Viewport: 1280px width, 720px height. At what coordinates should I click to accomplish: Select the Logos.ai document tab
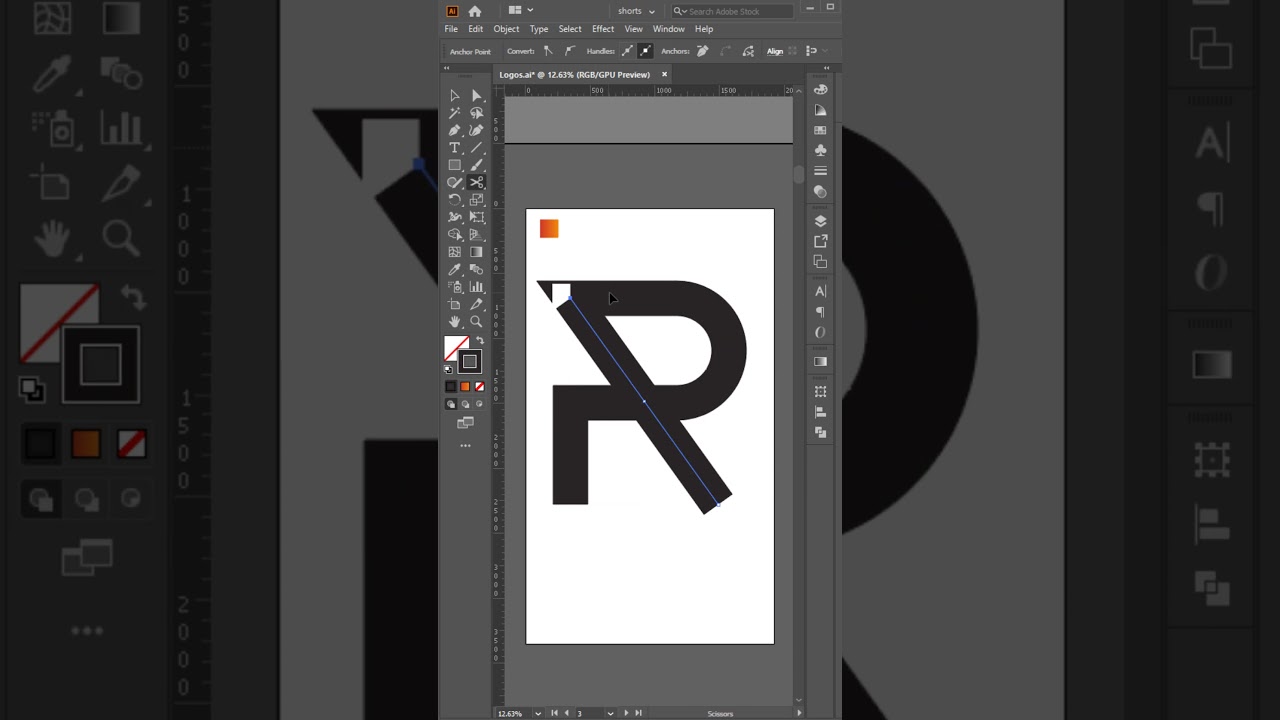(575, 75)
